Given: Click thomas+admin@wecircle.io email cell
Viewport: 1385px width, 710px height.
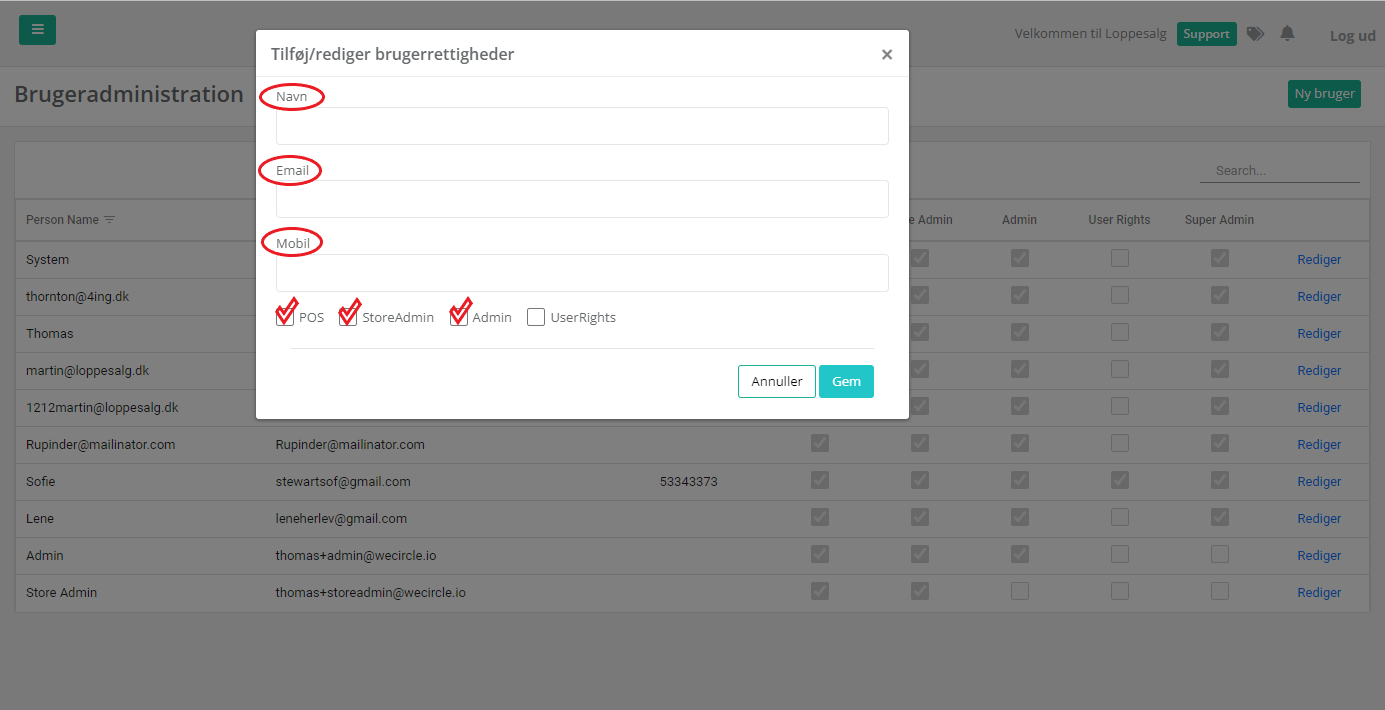Looking at the screenshot, I should pyautogui.click(x=355, y=556).
